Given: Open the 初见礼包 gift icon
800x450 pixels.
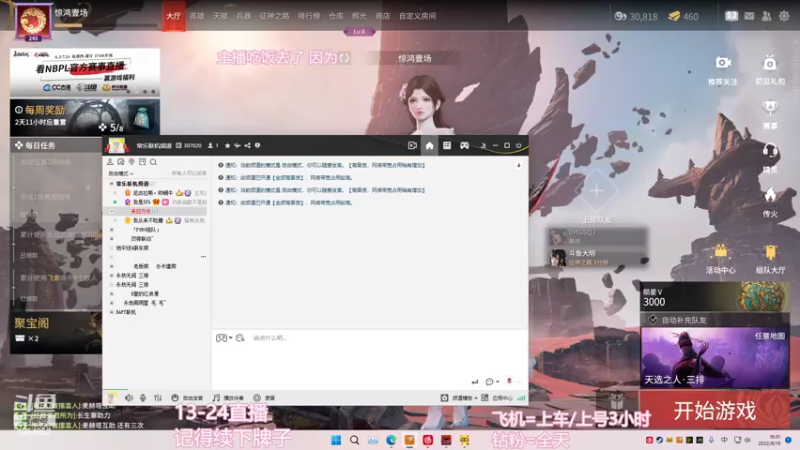Looking at the screenshot, I should tap(770, 63).
